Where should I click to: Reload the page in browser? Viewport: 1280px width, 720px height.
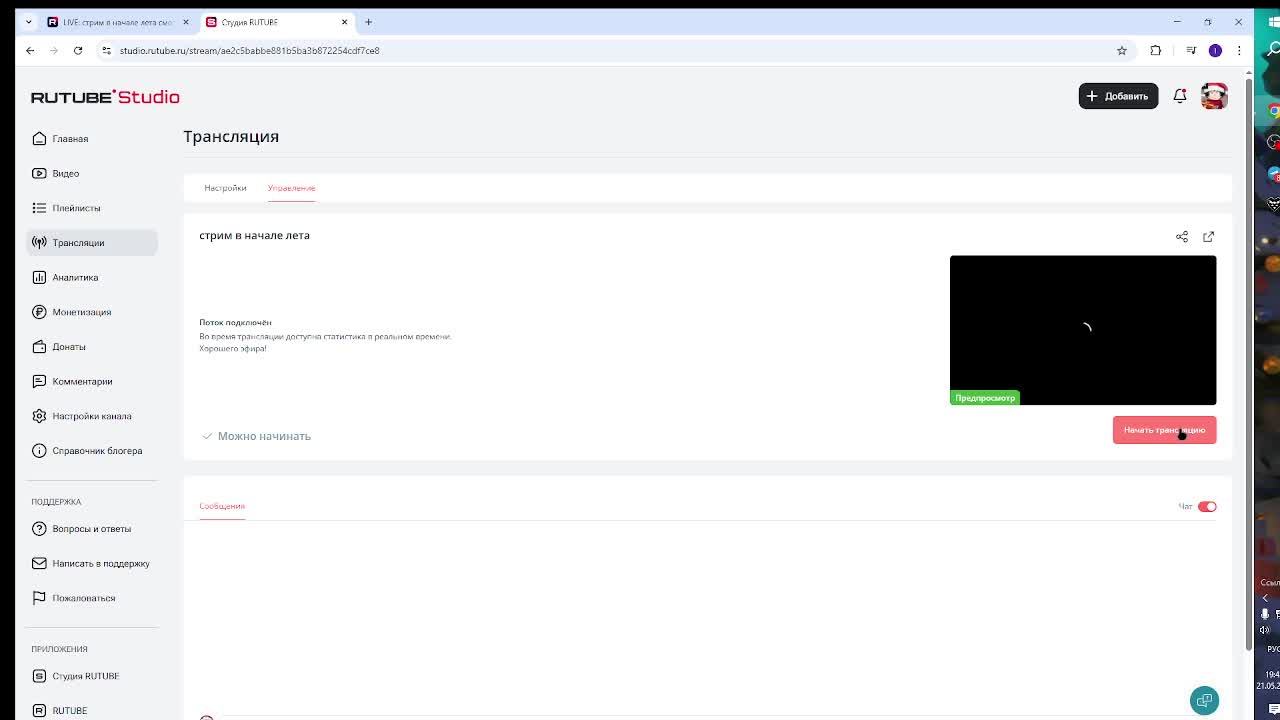(78, 50)
